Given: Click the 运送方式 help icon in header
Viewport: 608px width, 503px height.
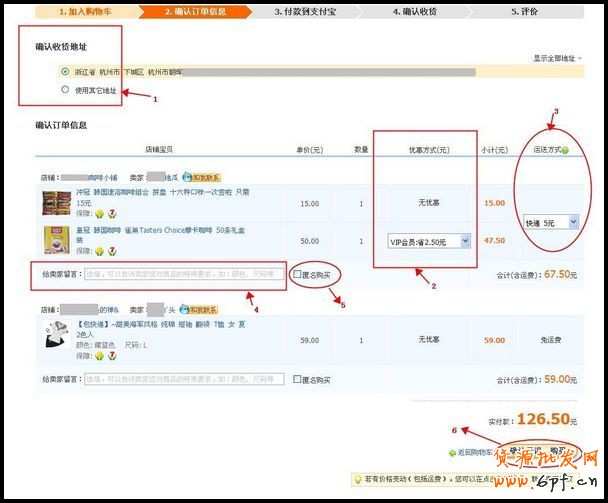Looking at the screenshot, I should pos(564,150).
